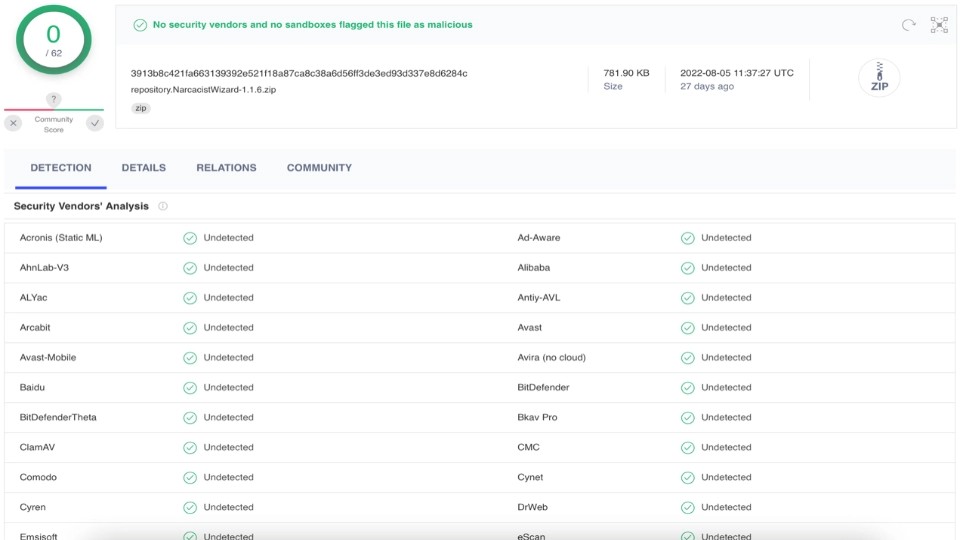Click Undetected check icon for Avast-Mobile
The height and width of the screenshot is (540, 960).
tap(190, 358)
